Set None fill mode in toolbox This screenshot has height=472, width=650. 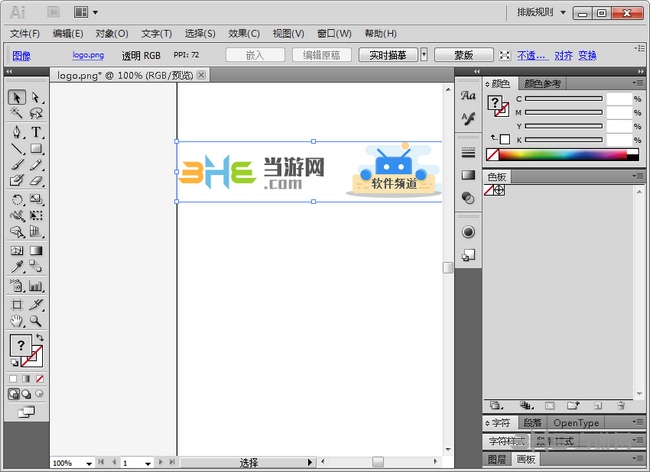tap(40, 379)
